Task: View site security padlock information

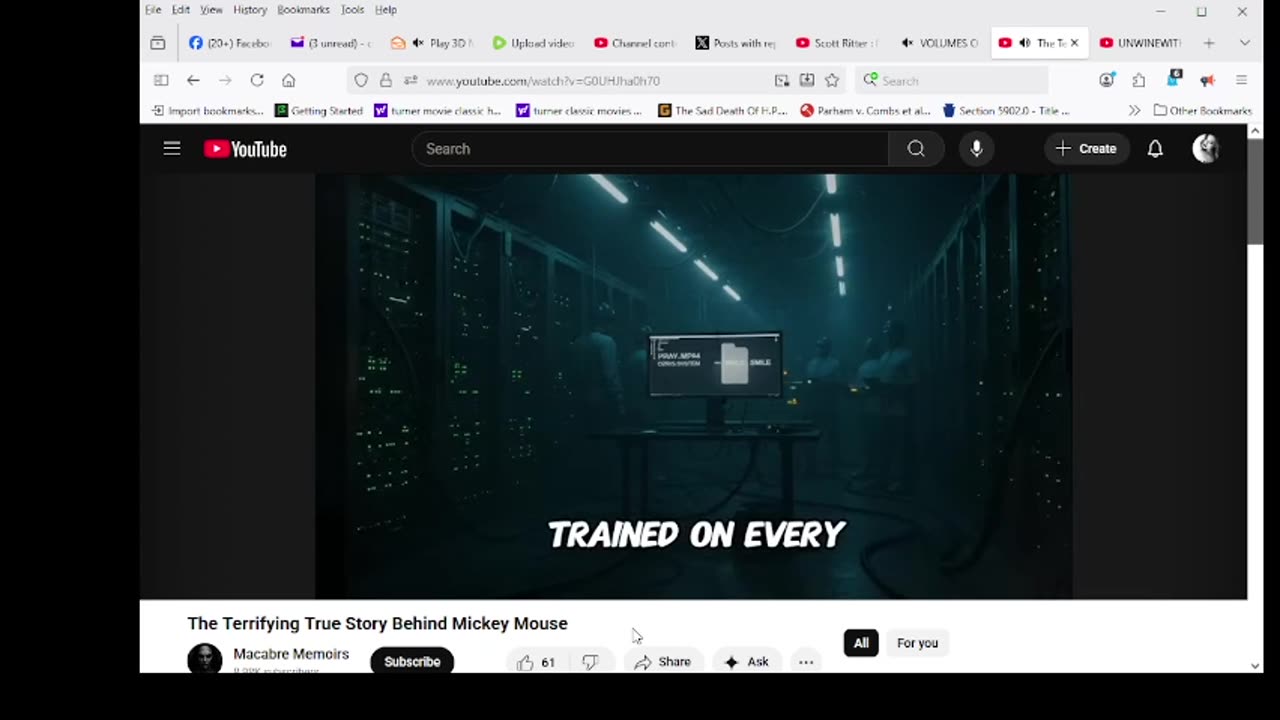Action: (x=386, y=80)
